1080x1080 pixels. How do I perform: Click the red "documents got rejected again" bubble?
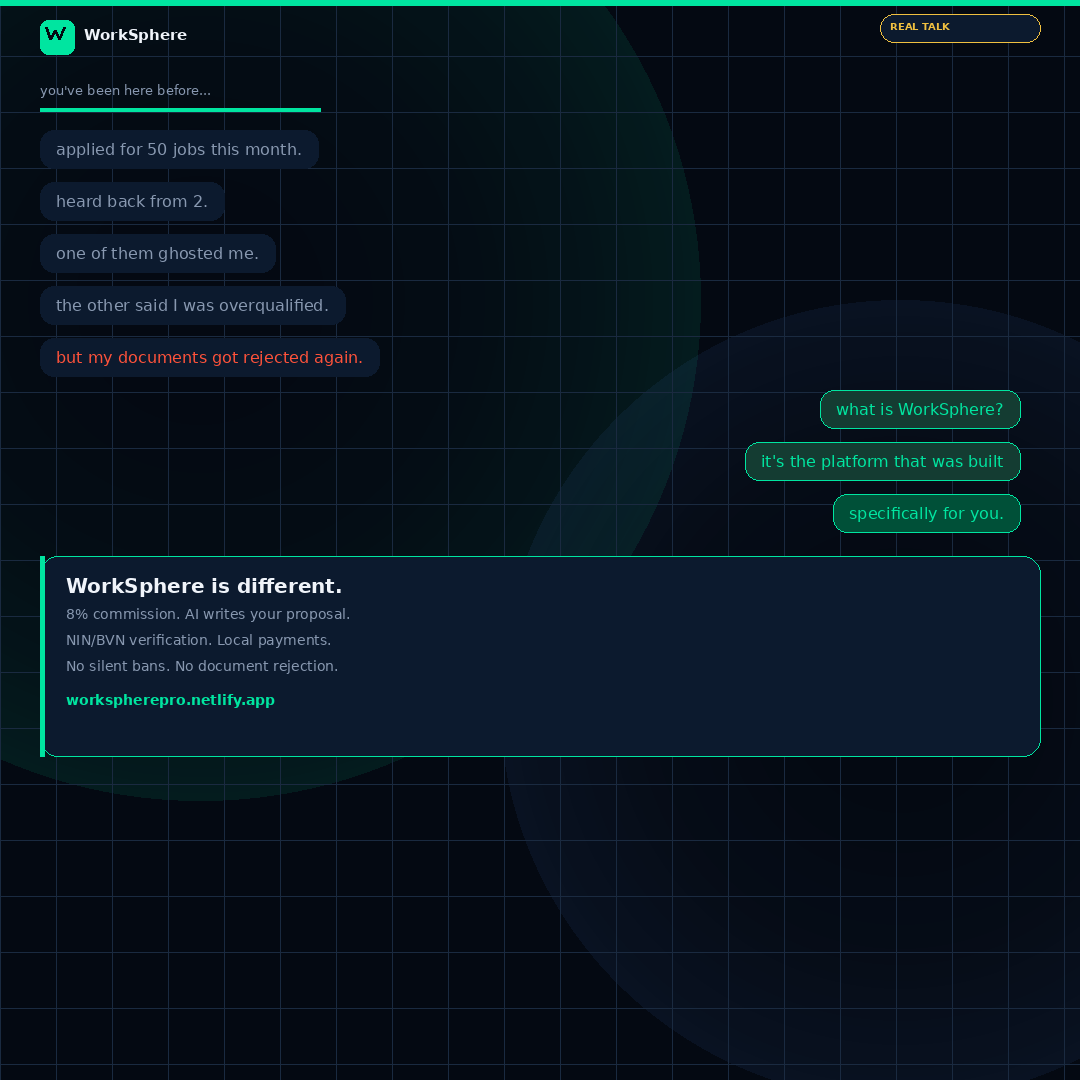pos(210,357)
